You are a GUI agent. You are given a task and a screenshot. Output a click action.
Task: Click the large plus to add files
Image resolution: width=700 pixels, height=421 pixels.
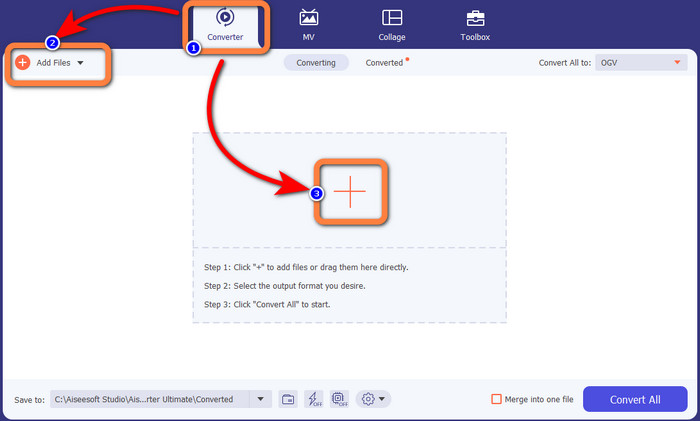coord(350,191)
